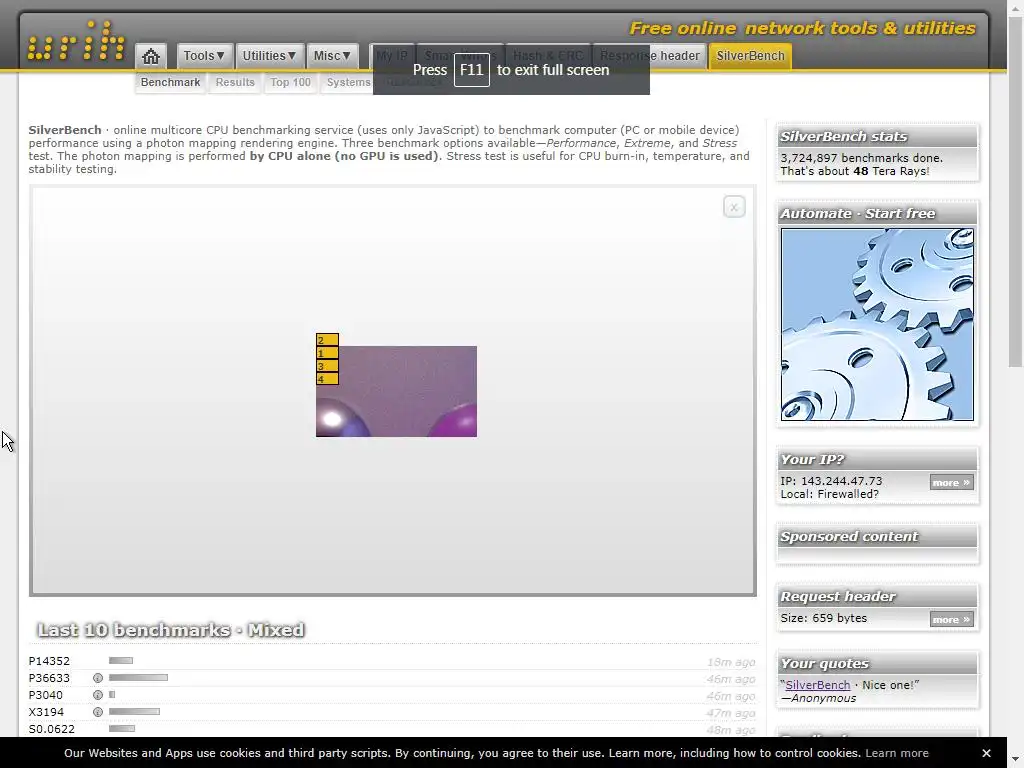Screen dimensions: 1024x768
Task: Open the Top 100 sub-tab
Action: (x=291, y=82)
